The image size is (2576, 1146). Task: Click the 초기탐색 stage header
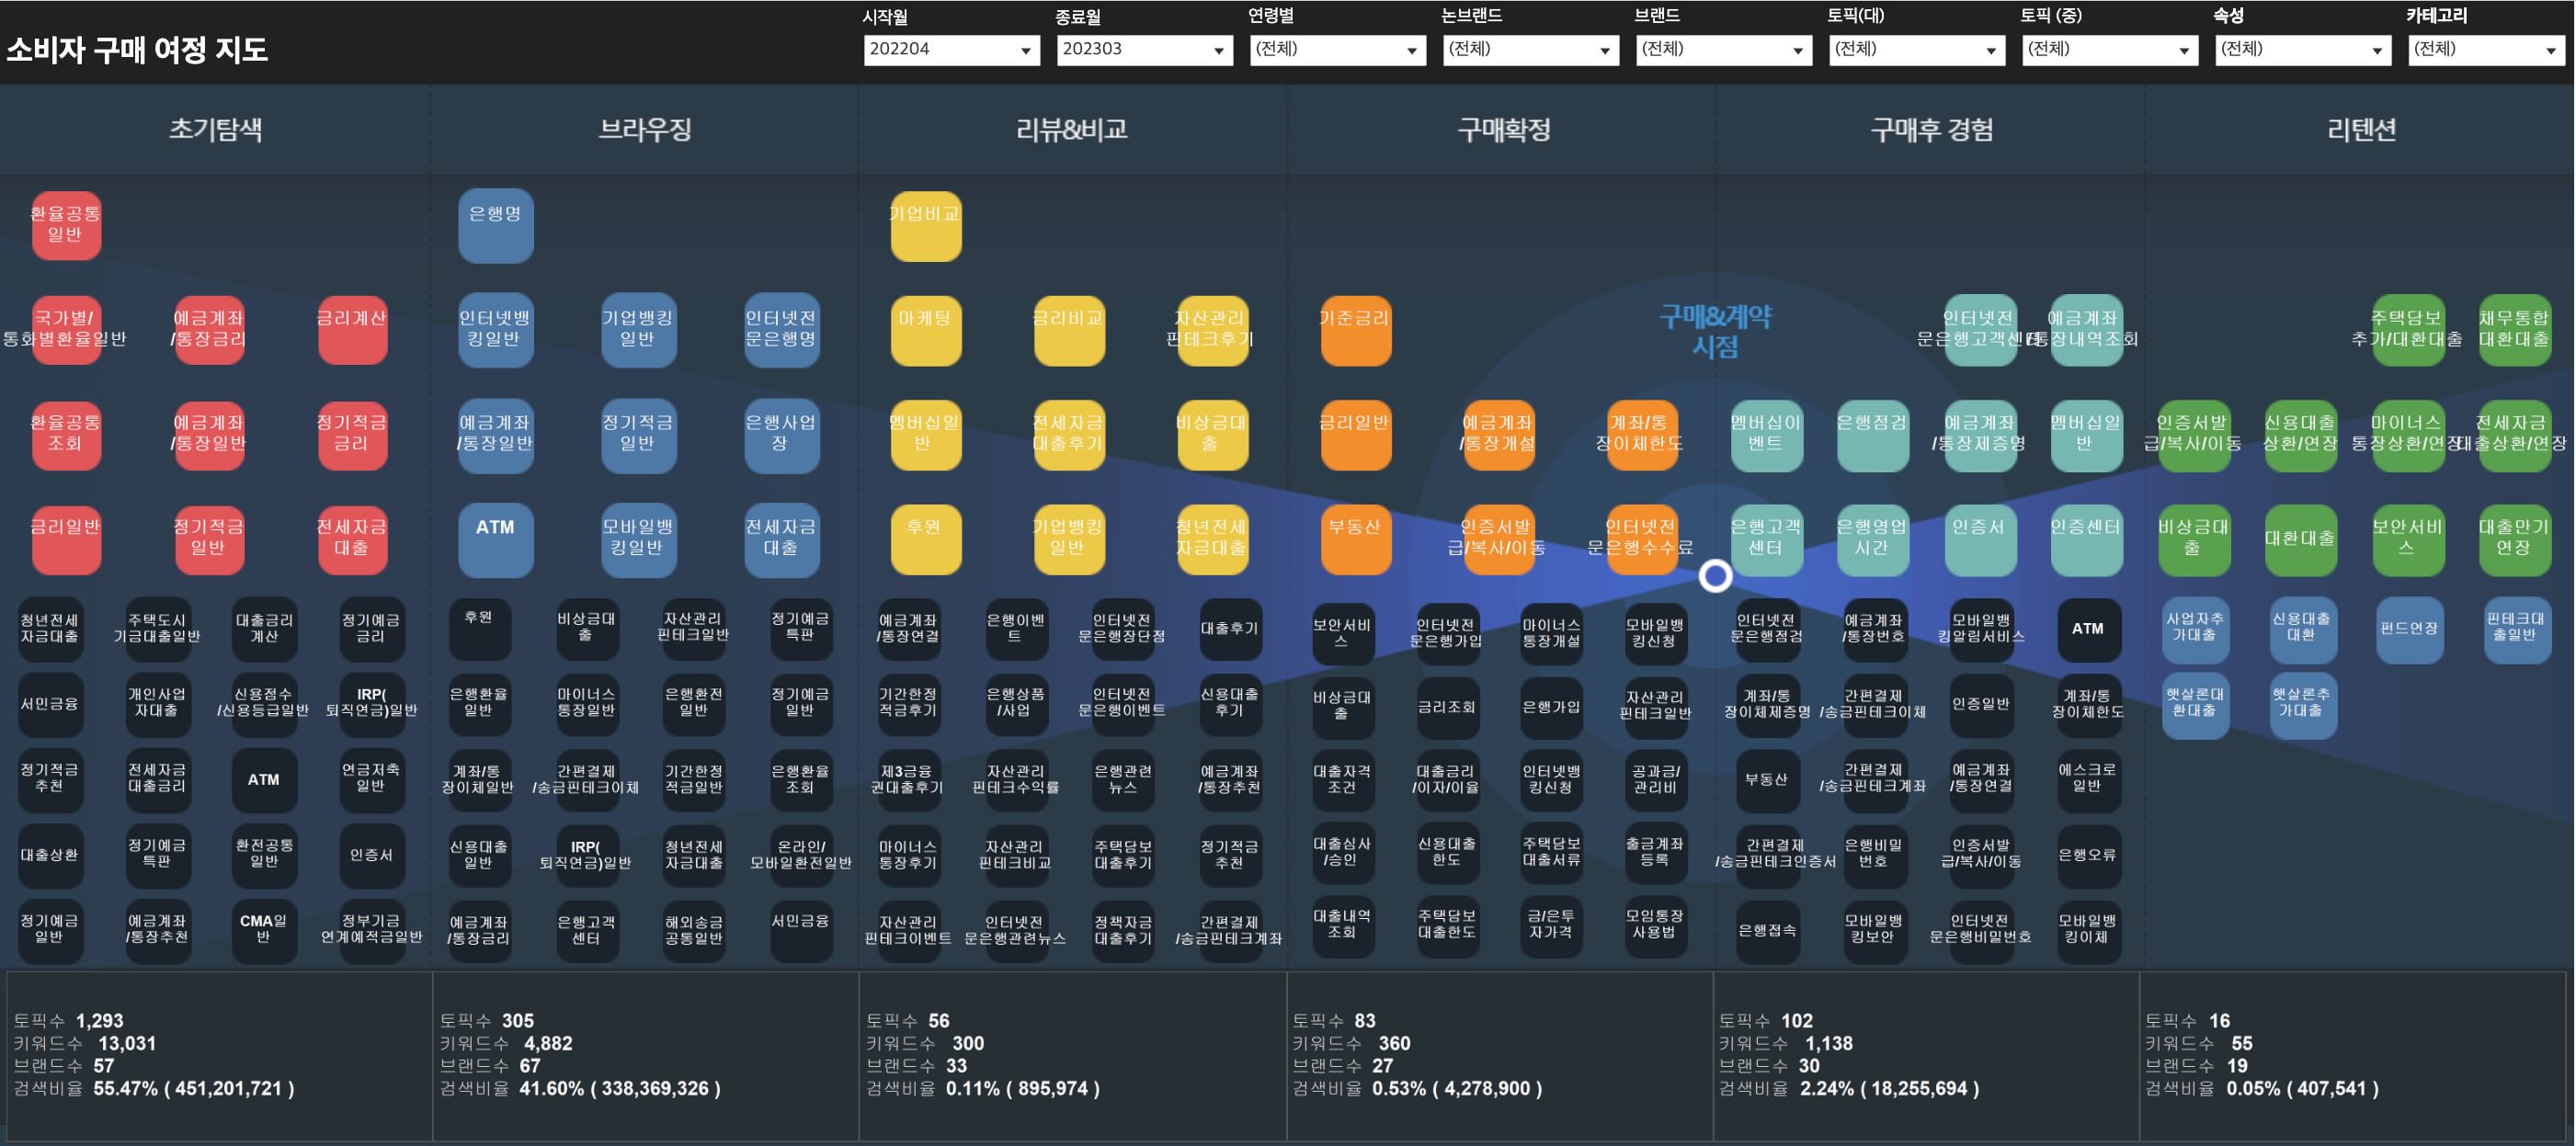tap(215, 129)
